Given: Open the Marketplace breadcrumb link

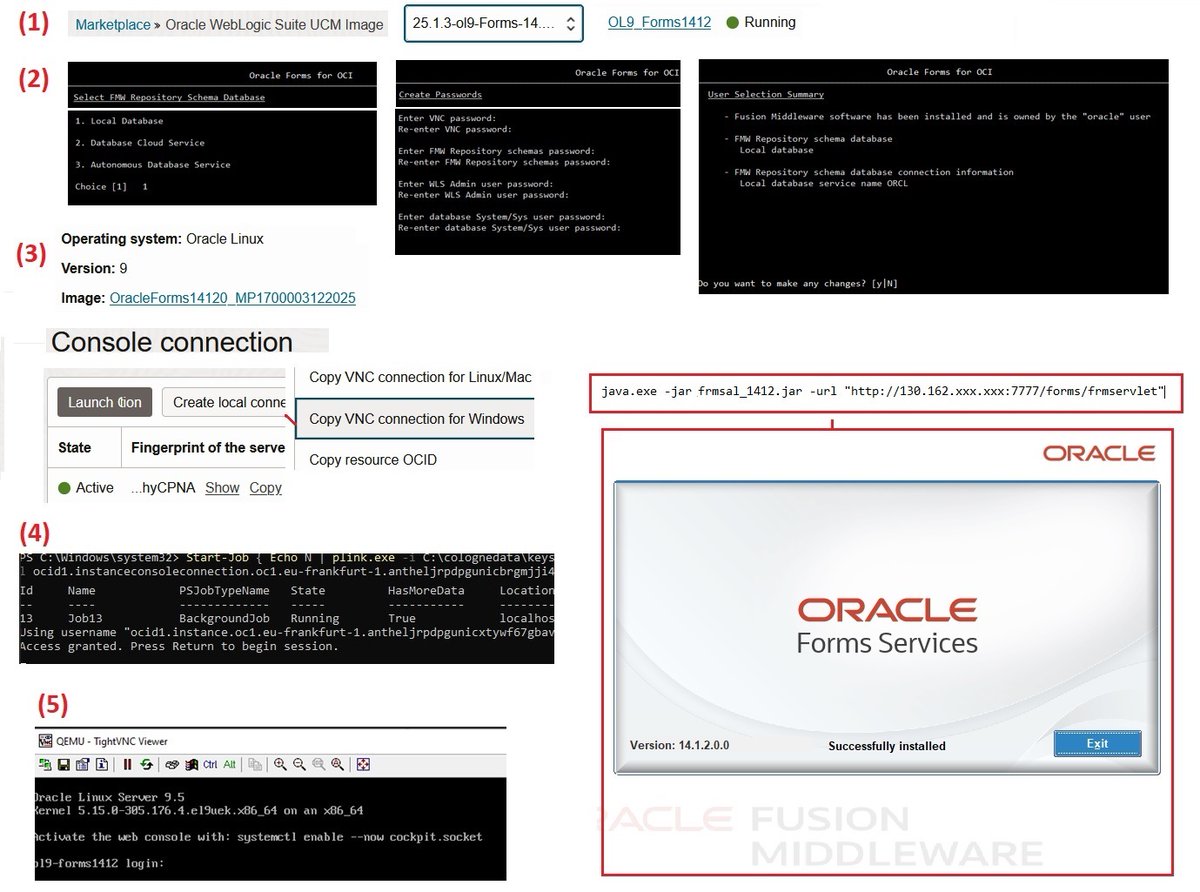Looking at the screenshot, I should [x=113, y=24].
